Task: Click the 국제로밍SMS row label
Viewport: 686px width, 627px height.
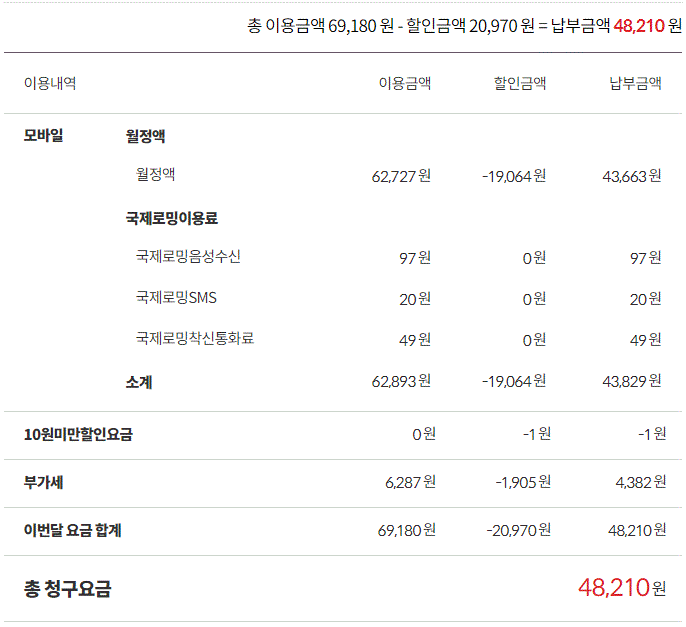Action: pyautogui.click(x=176, y=298)
